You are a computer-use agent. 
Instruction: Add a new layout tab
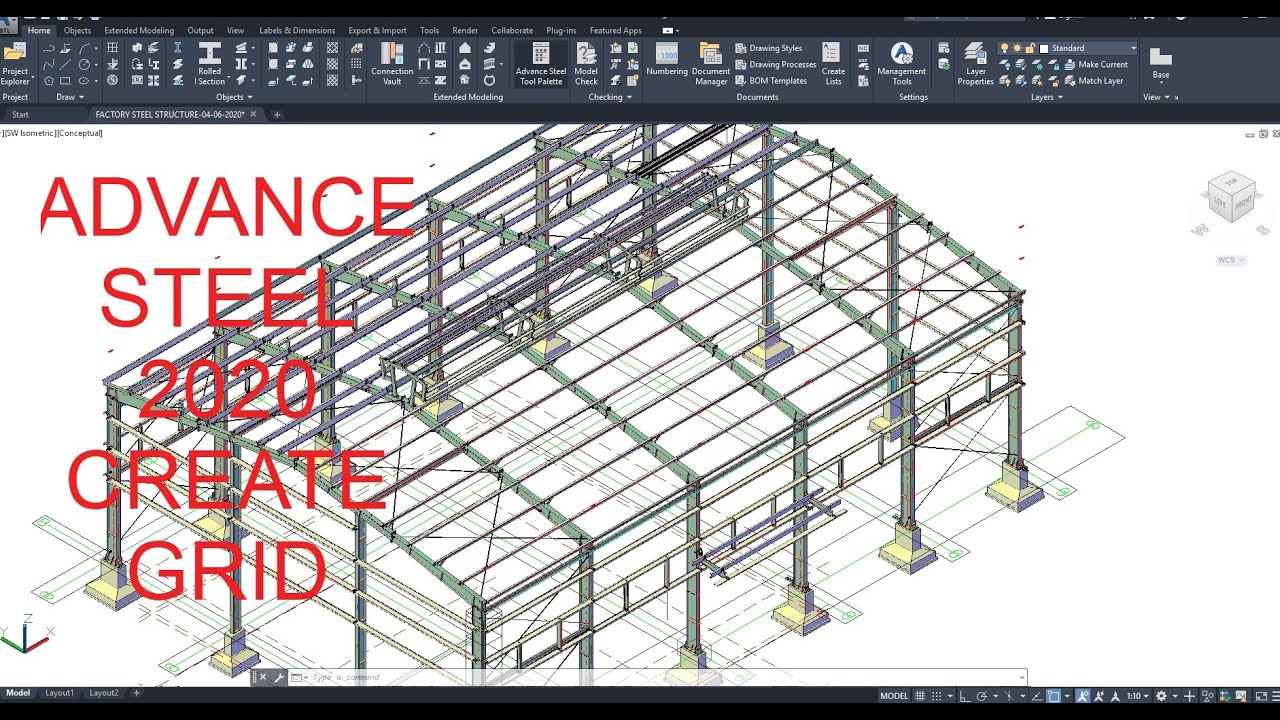(x=137, y=693)
